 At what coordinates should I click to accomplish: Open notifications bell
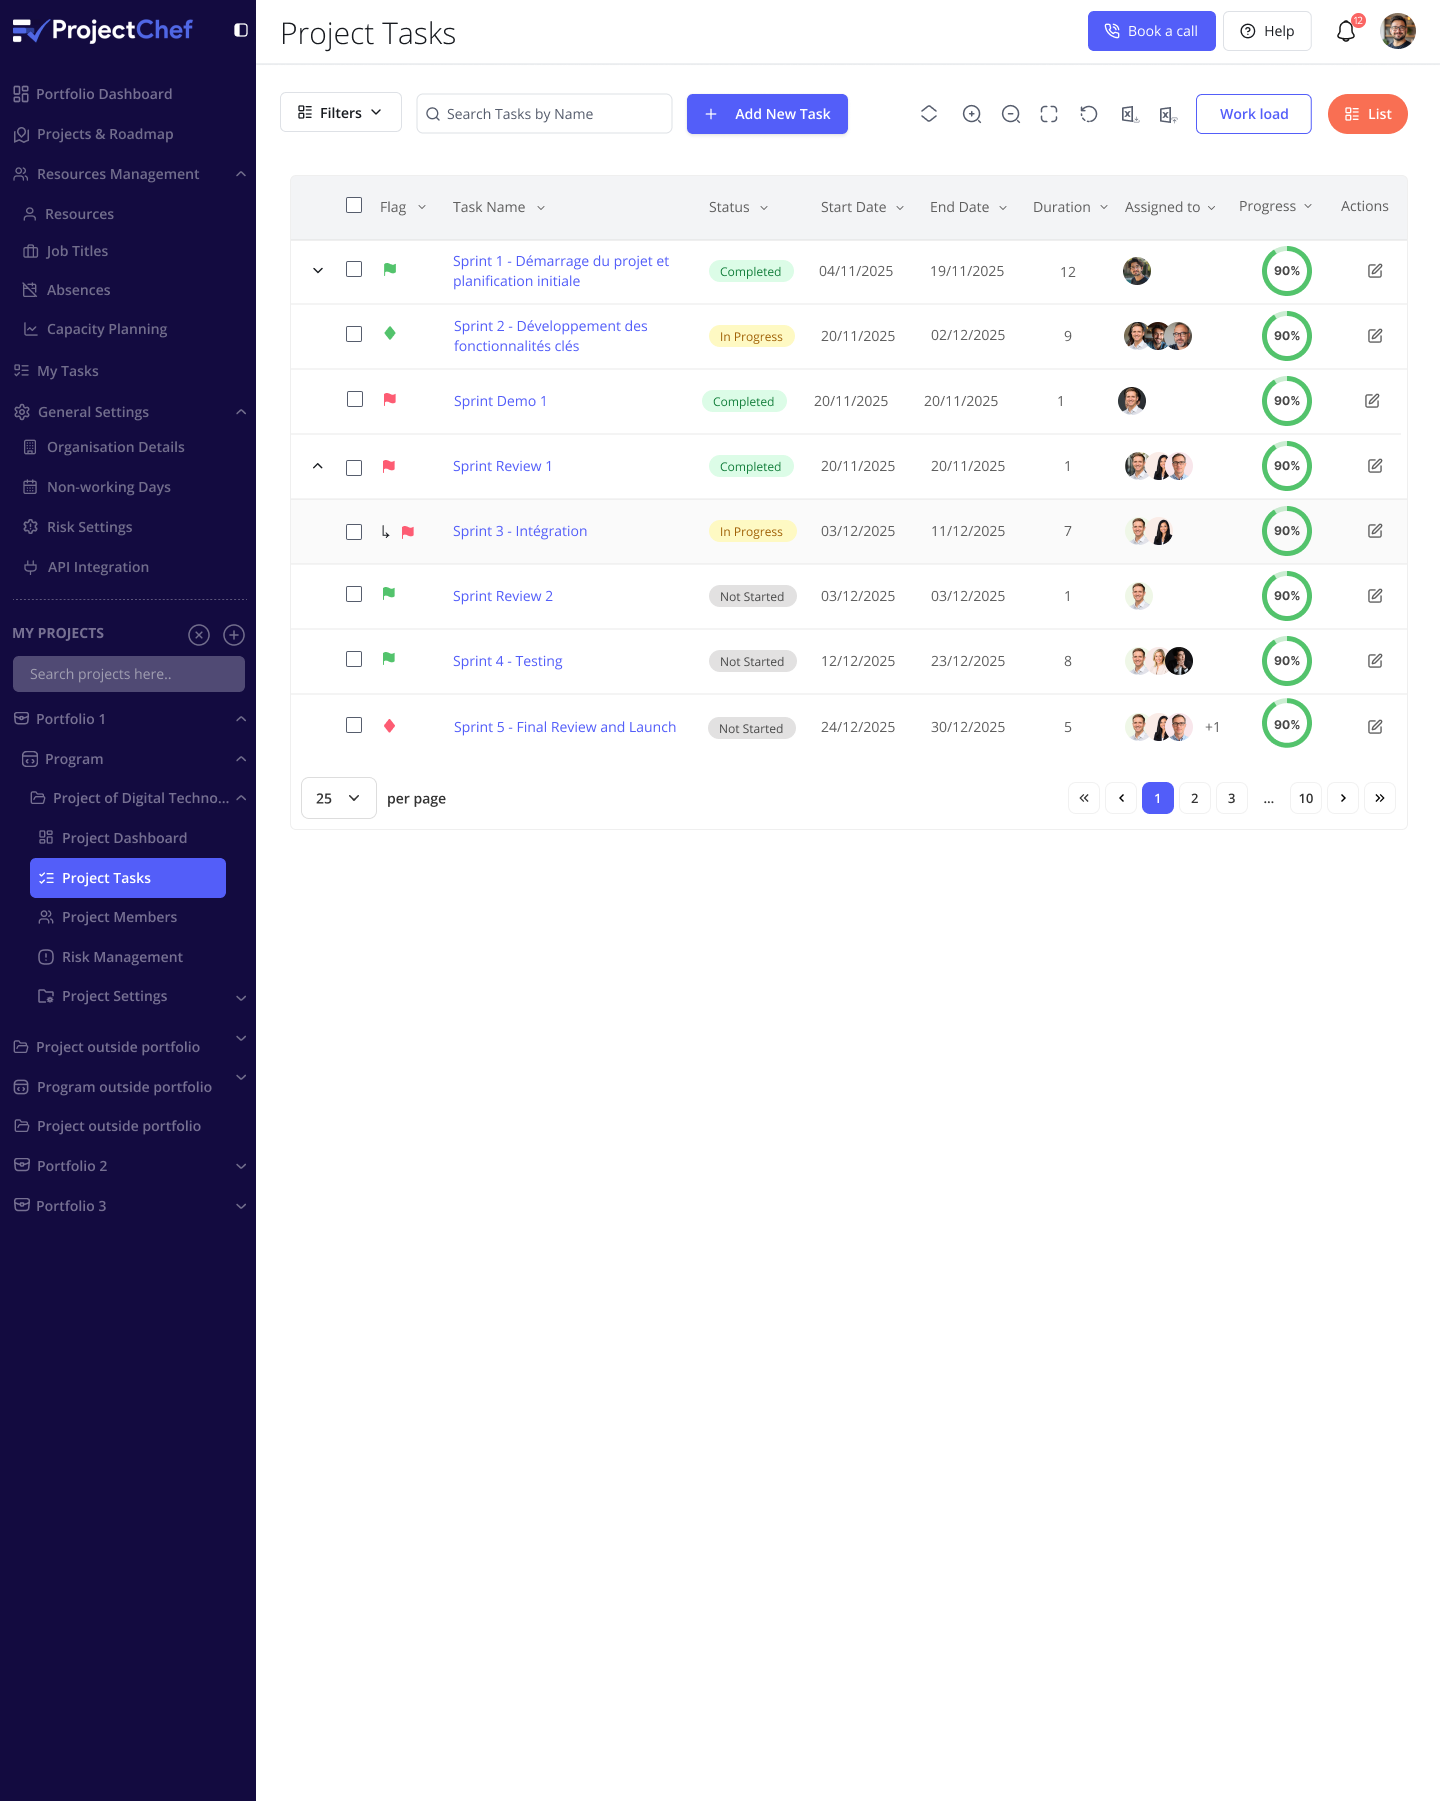pos(1346,32)
